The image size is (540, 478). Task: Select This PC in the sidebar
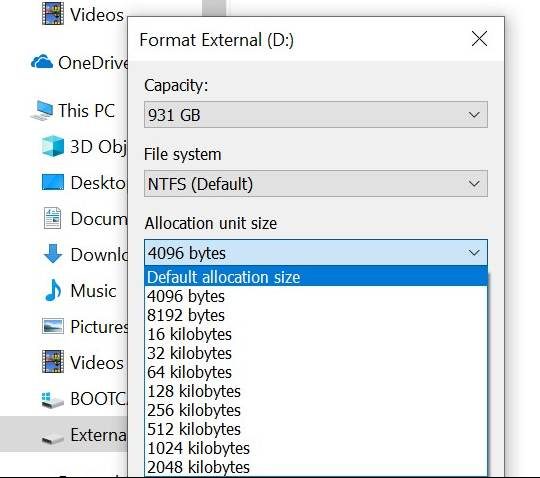[x=86, y=111]
